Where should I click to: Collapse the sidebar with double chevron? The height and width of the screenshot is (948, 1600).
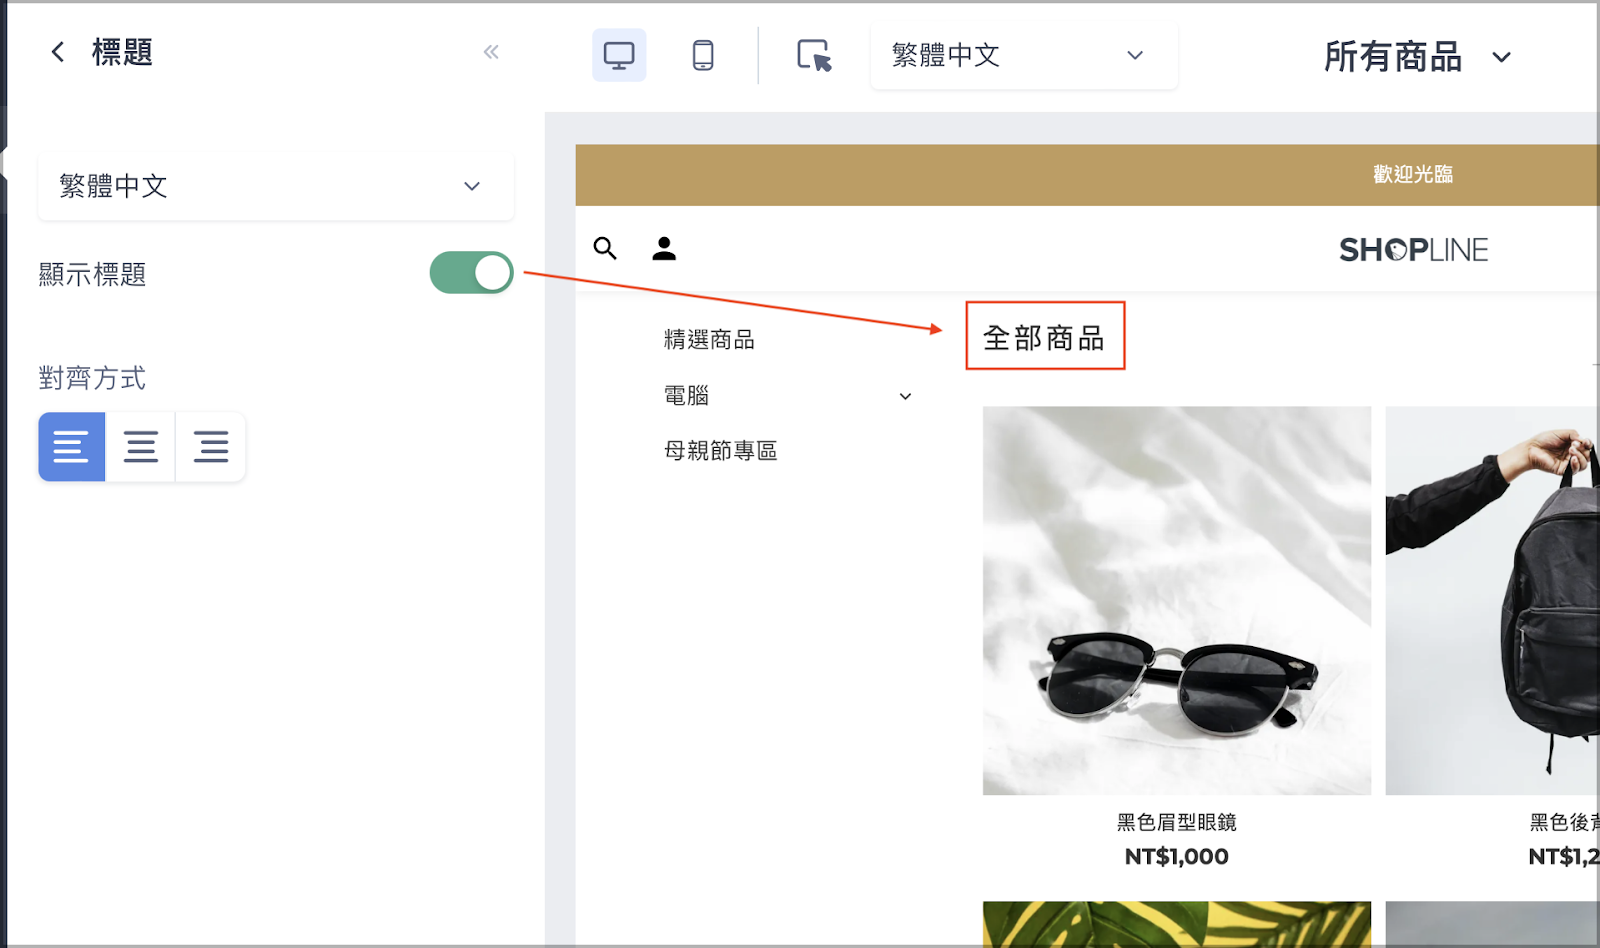[491, 52]
